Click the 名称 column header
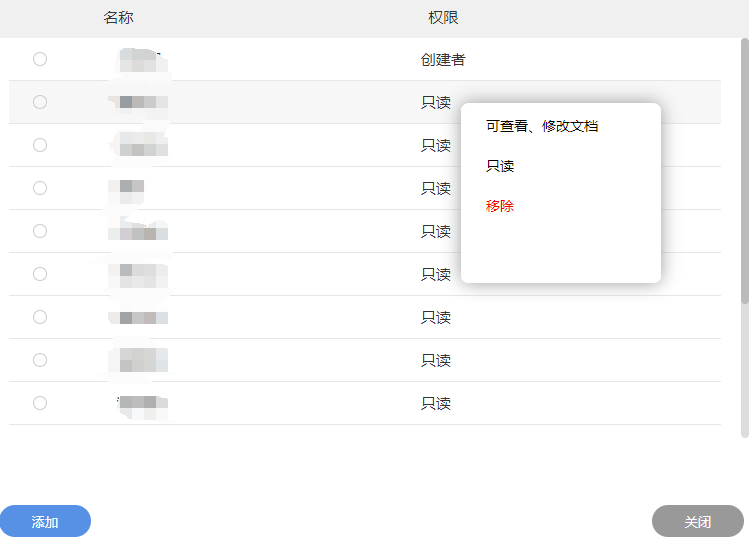This screenshot has height=548, width=756. (x=118, y=18)
